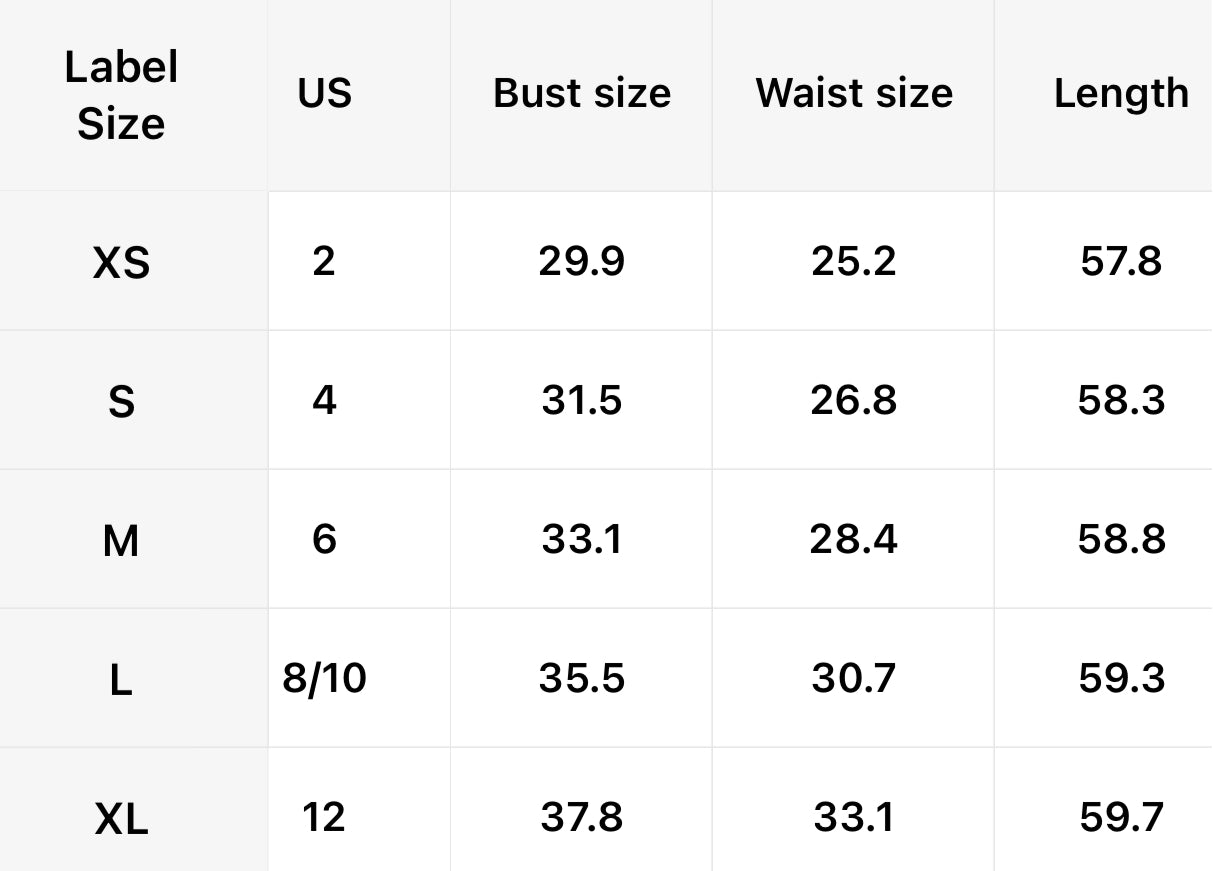Viewport: 1213px width, 871px height.
Task: Select the M size row label
Action: [x=121, y=541]
